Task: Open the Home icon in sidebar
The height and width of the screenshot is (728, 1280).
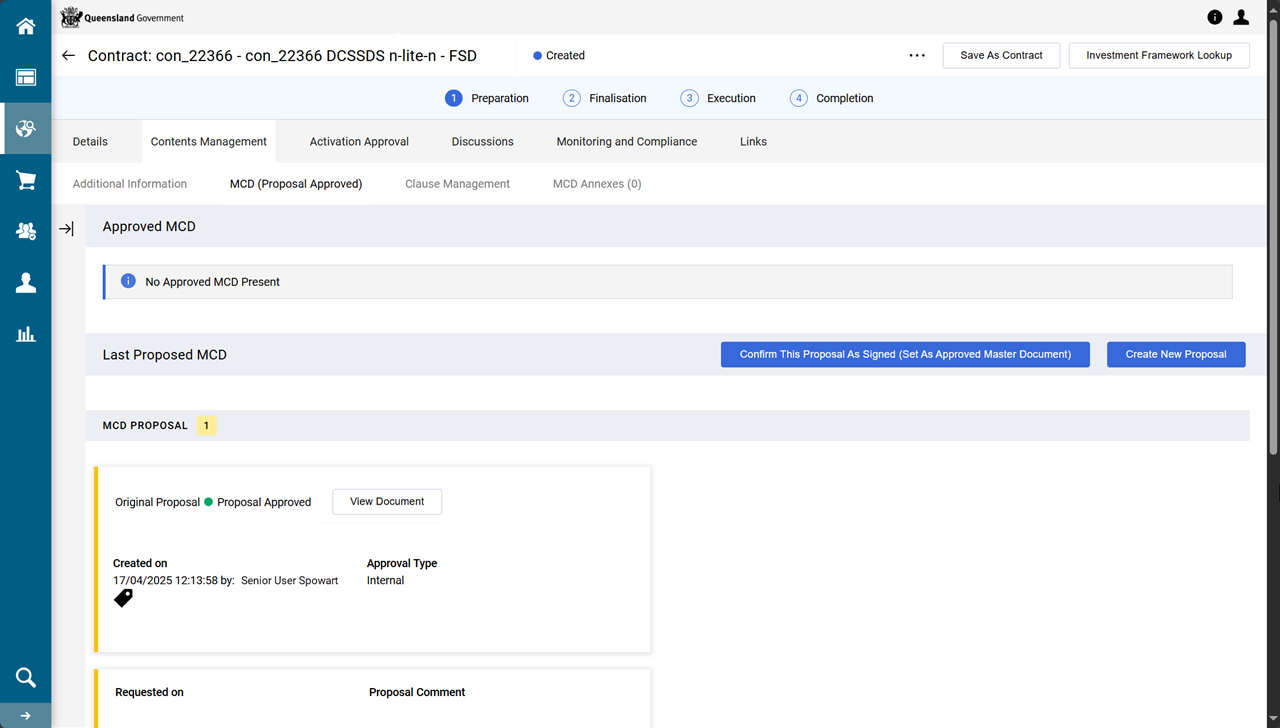Action: [25, 26]
